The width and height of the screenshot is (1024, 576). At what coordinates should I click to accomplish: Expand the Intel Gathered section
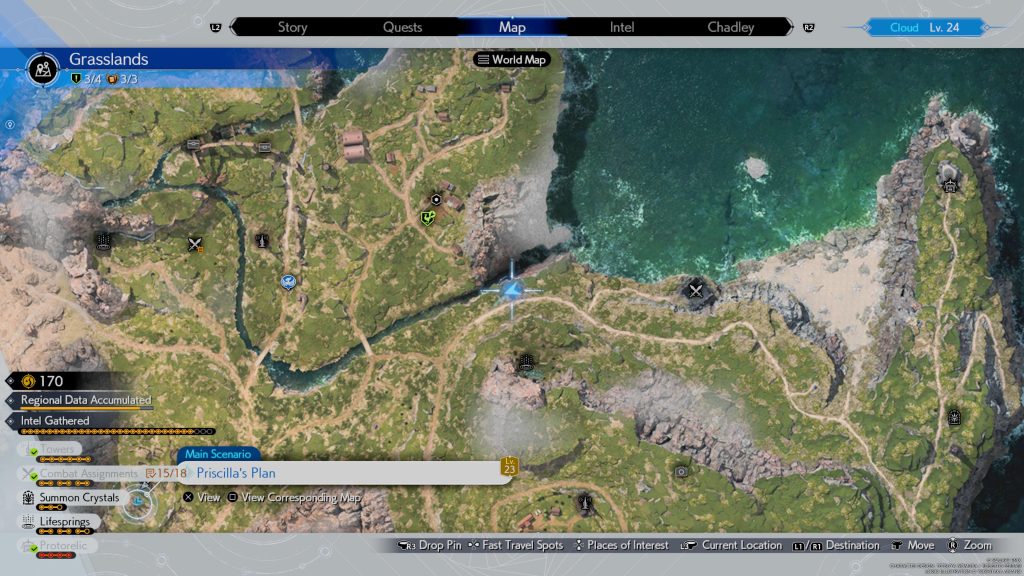(55, 421)
